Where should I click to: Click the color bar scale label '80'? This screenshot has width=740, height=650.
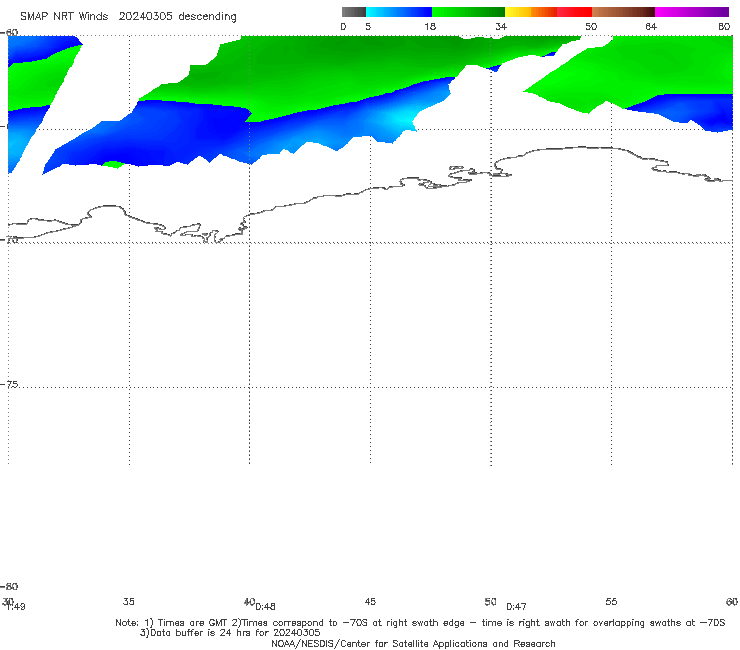724,27
